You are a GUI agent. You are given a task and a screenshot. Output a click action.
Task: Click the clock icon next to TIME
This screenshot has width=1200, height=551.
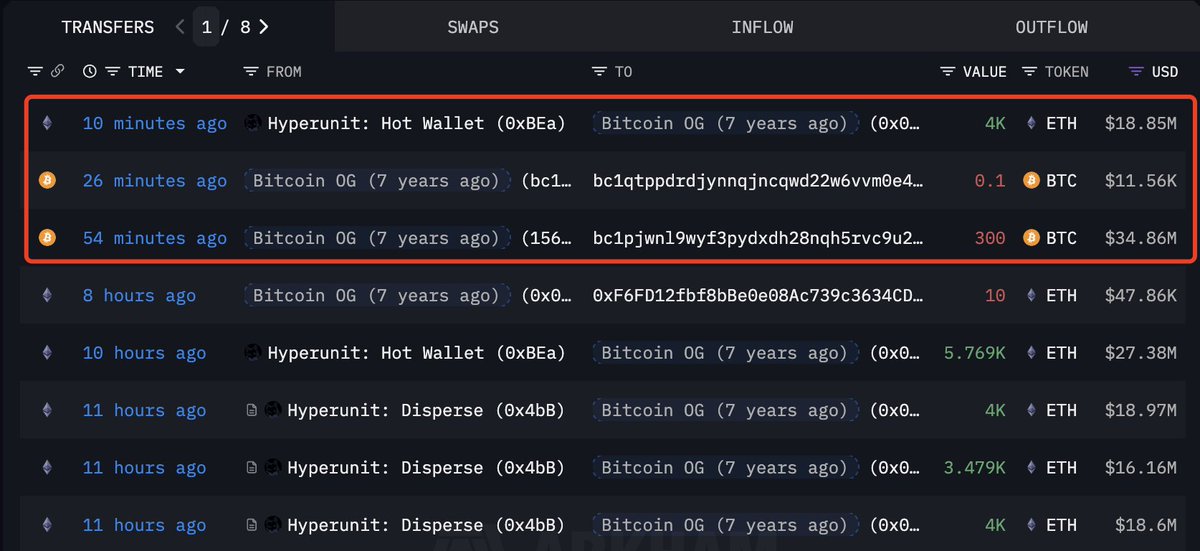tap(90, 72)
